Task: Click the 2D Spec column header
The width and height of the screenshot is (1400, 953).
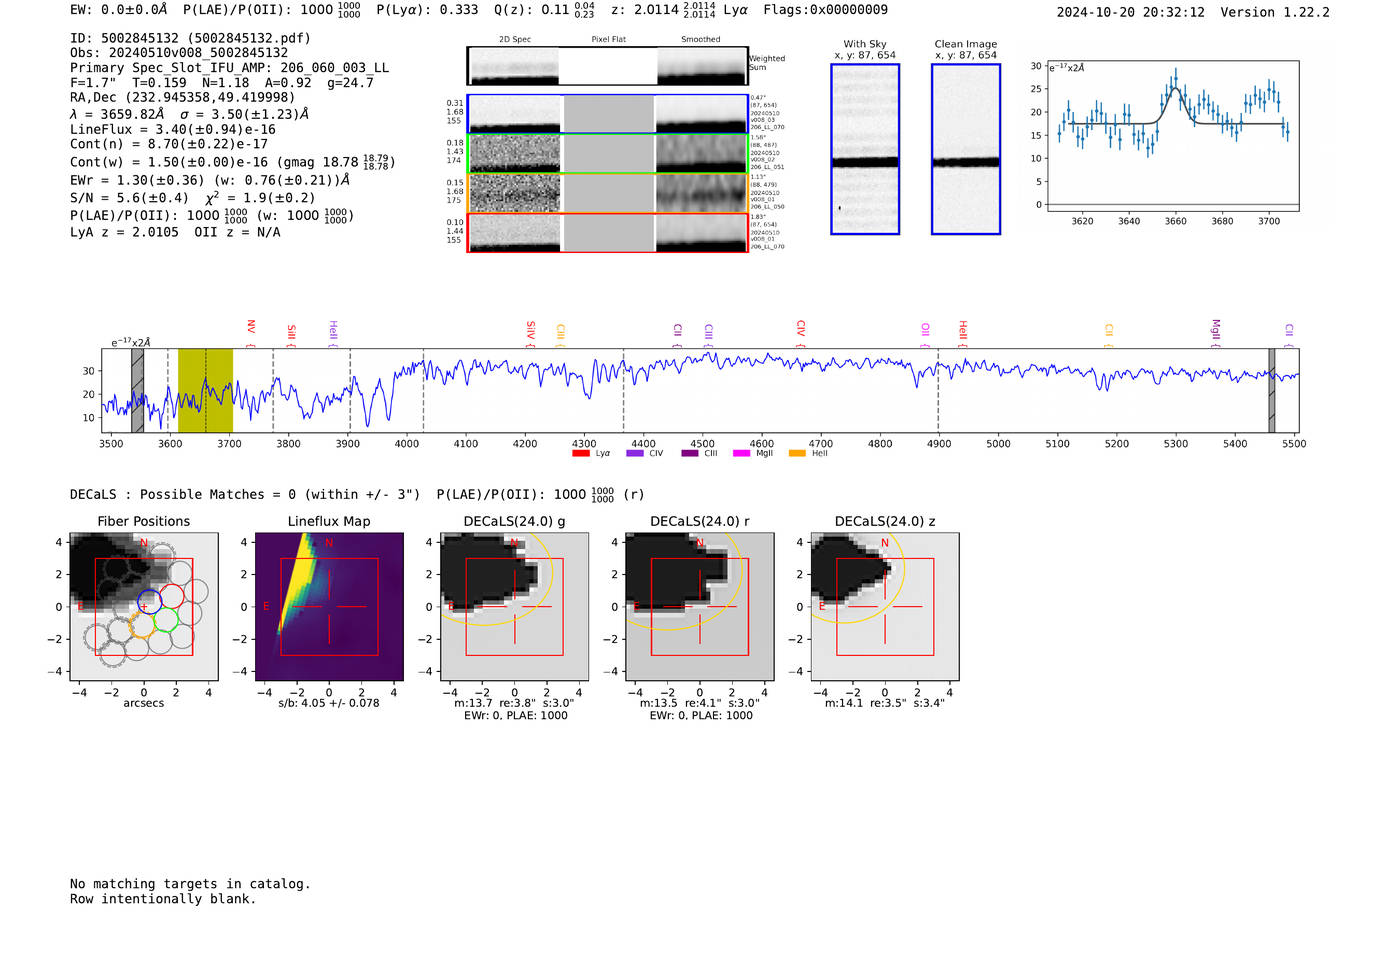Action: click(515, 39)
